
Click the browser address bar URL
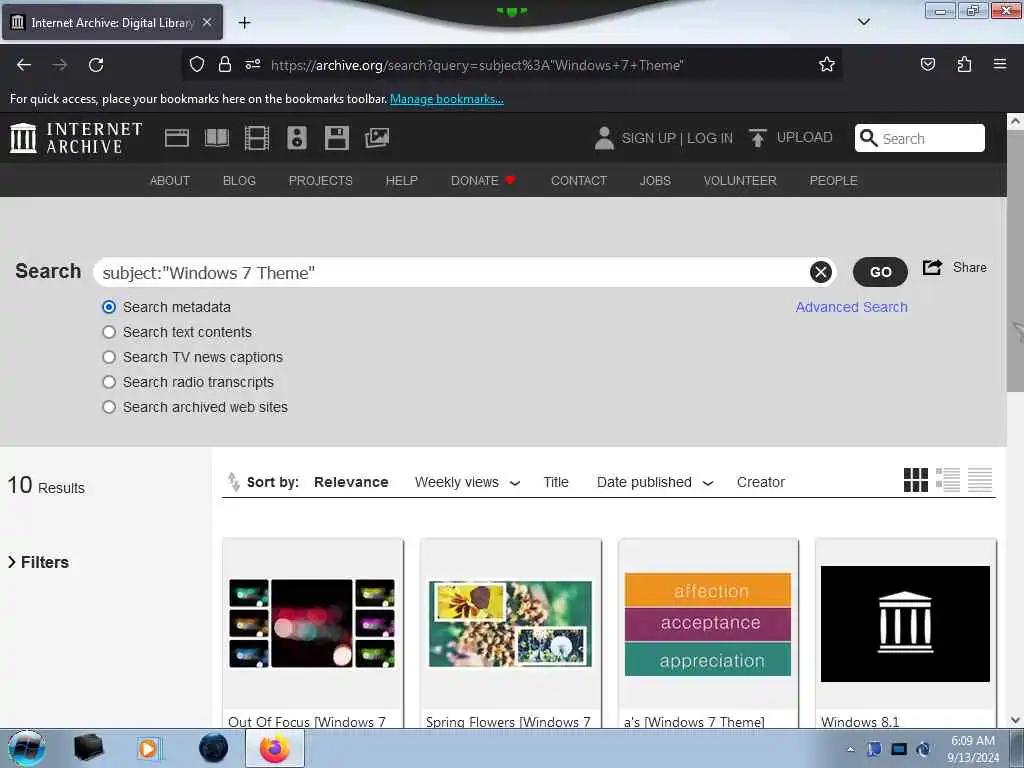(x=477, y=65)
